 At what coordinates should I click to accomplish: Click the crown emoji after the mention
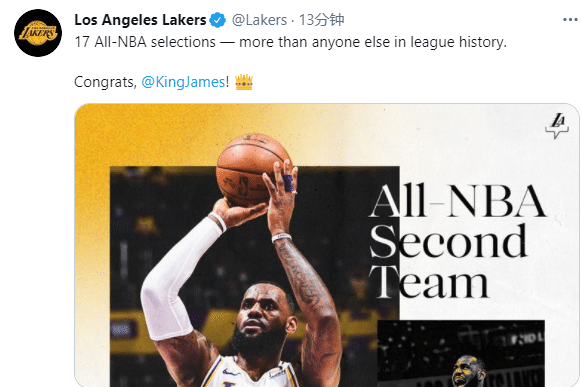point(244,82)
